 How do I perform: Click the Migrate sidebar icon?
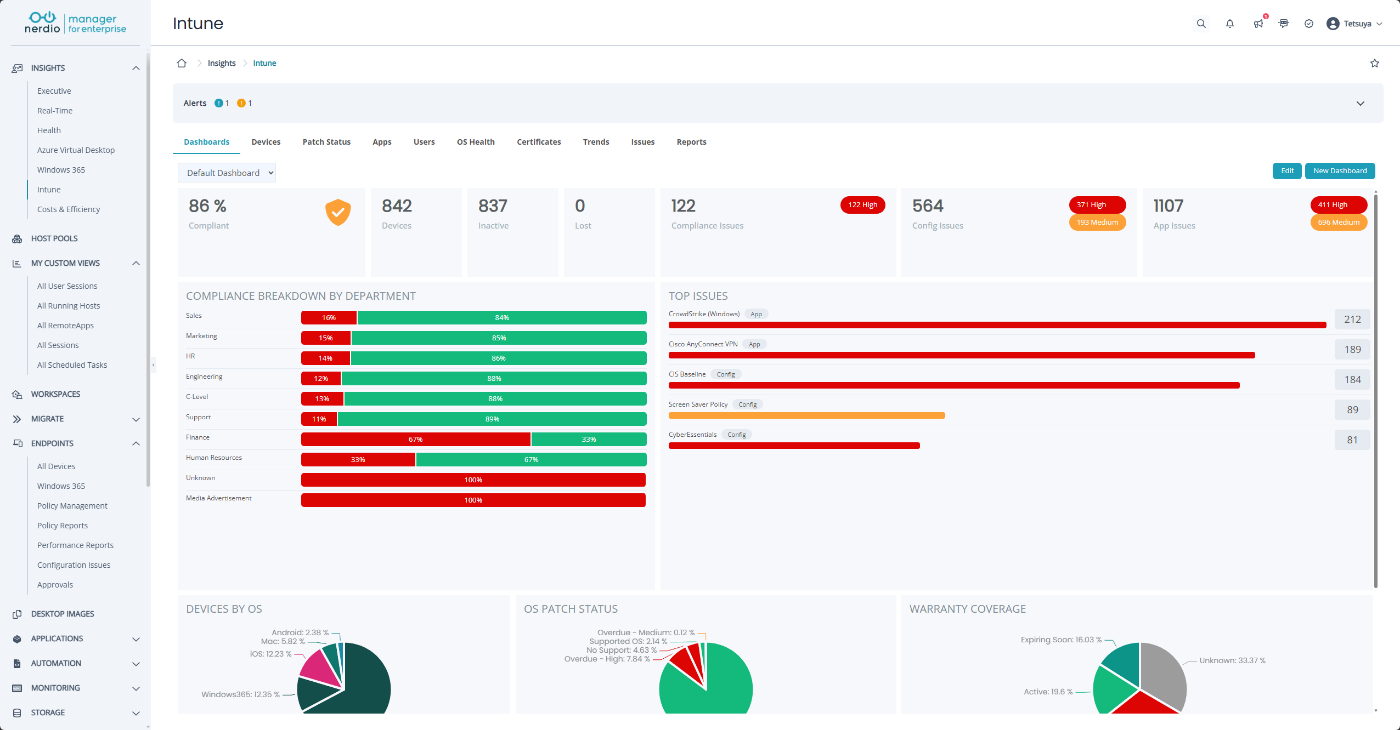click(17, 419)
